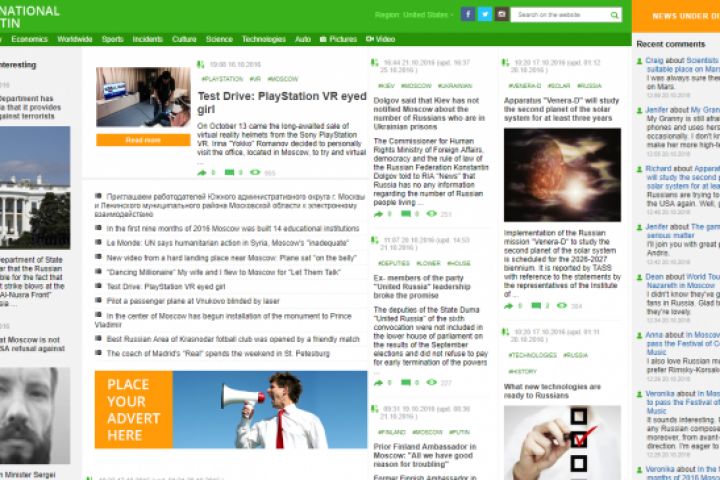
Task: Open the Culture menu item
Action: (184, 39)
